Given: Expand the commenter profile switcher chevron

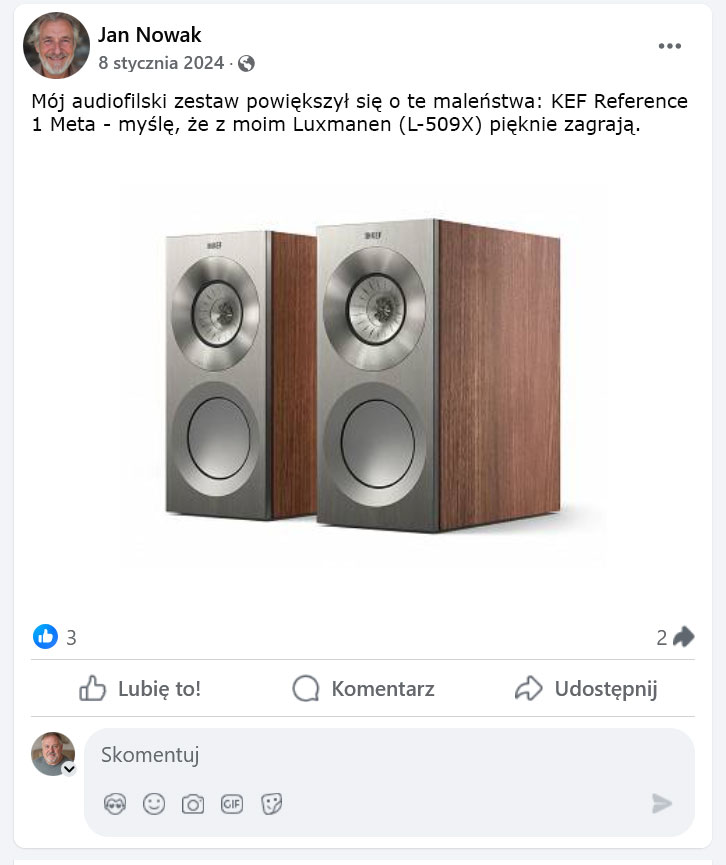Looking at the screenshot, I should 70,769.
